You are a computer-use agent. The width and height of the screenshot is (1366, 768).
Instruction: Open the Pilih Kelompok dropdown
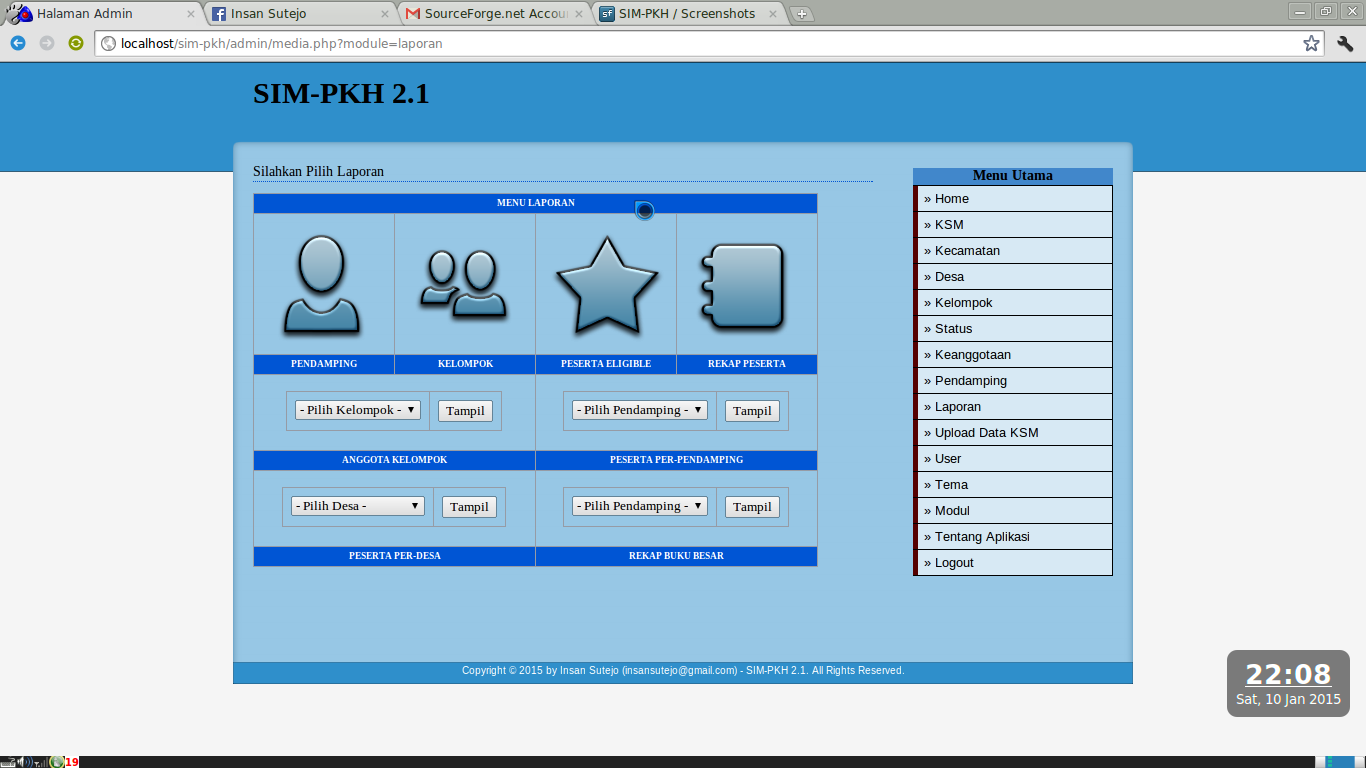click(x=356, y=409)
